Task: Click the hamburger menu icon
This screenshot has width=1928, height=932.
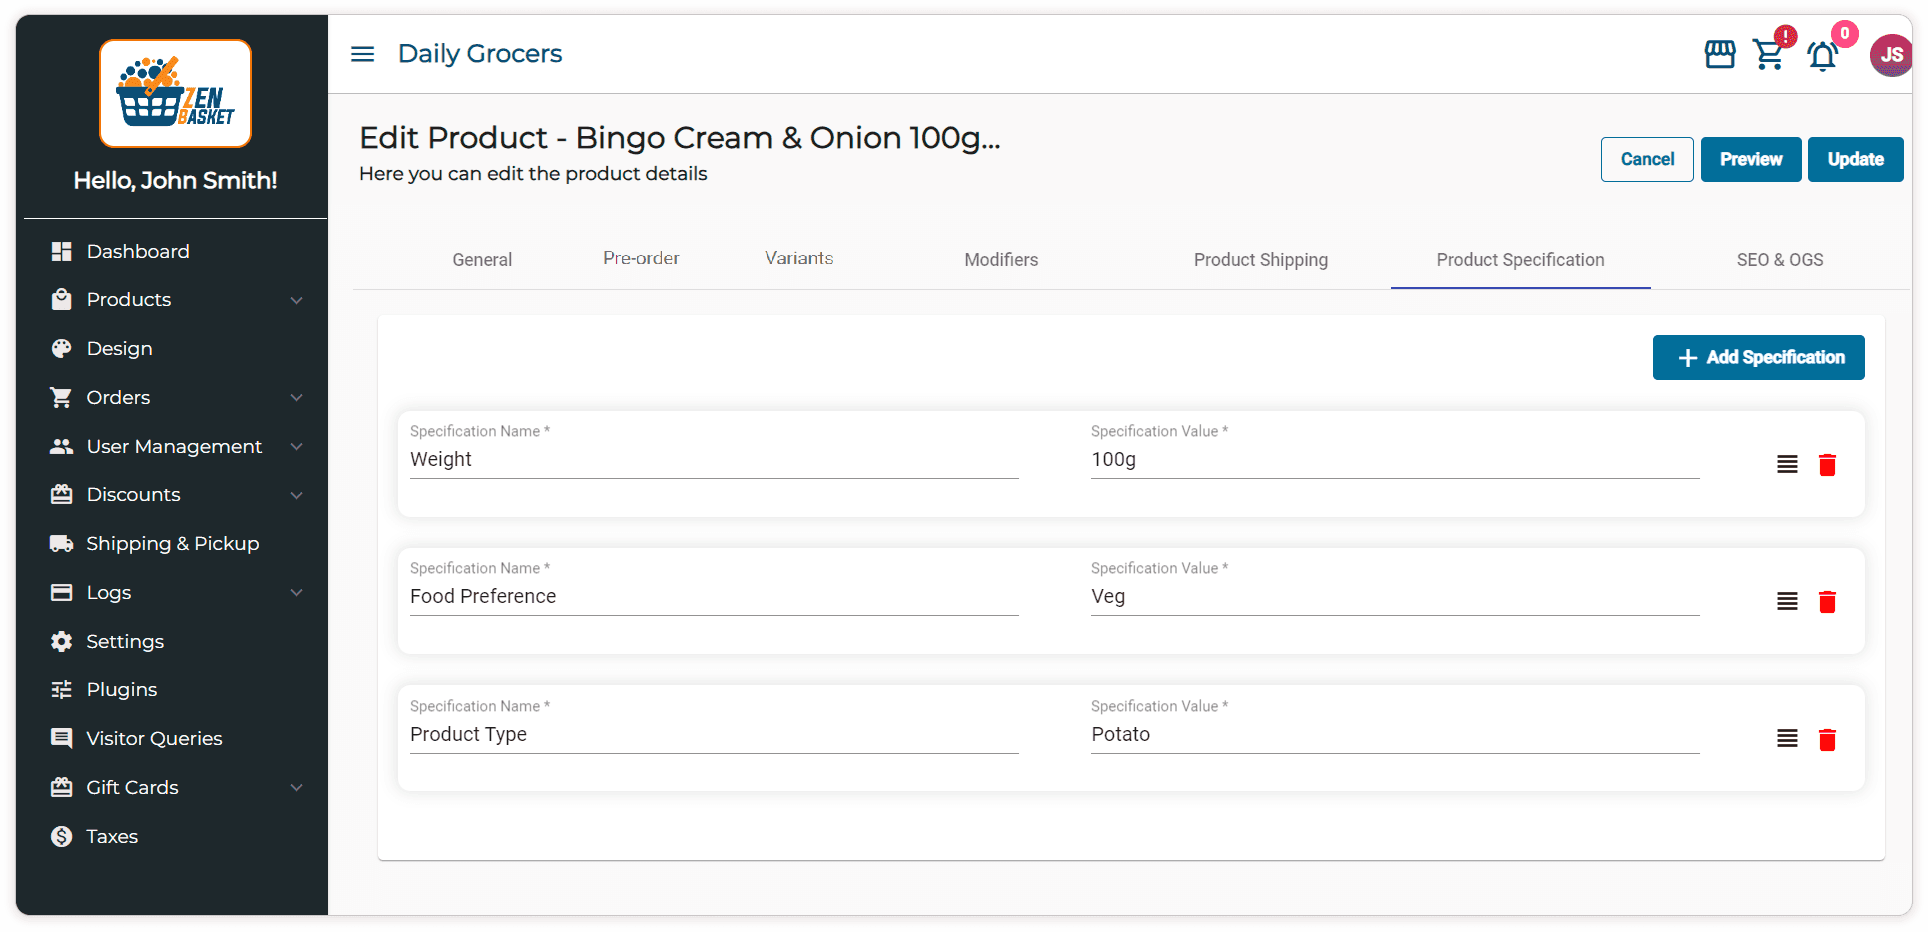Action: [x=362, y=54]
